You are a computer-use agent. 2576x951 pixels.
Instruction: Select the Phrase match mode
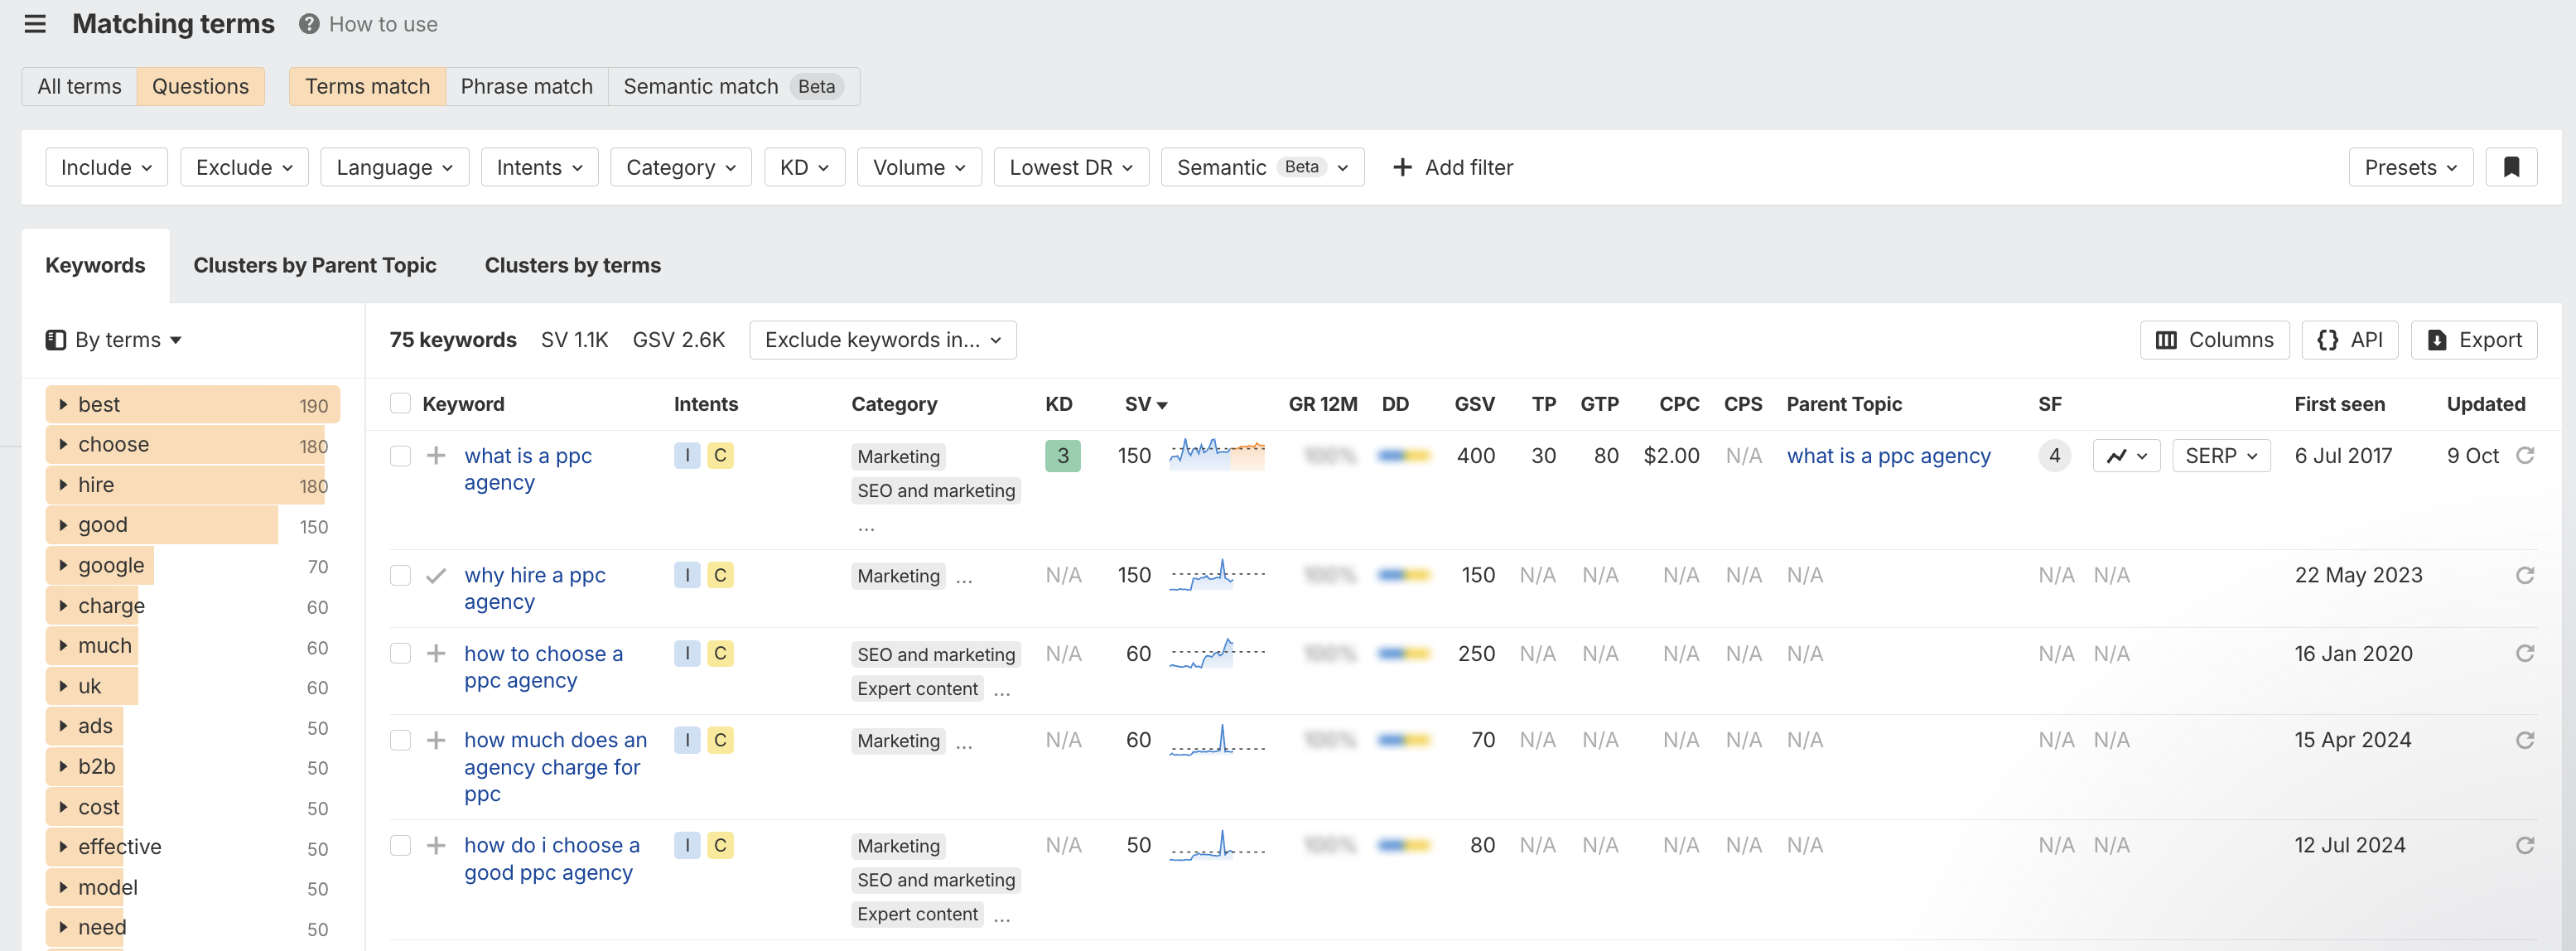point(527,86)
